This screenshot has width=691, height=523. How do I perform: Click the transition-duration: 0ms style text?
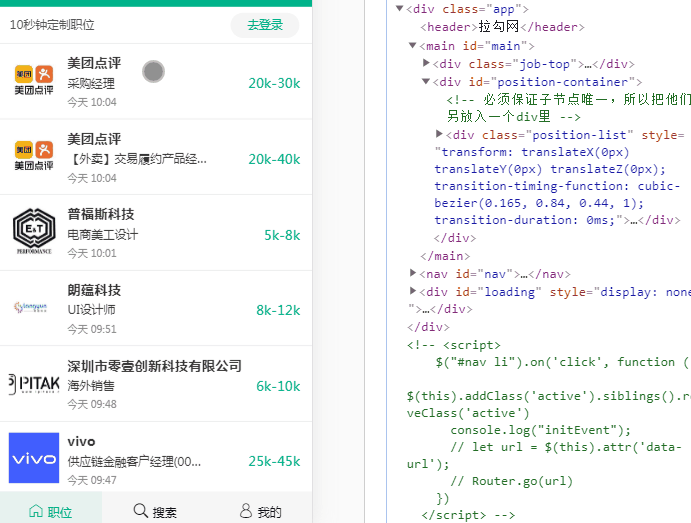pyautogui.click(x=524, y=220)
